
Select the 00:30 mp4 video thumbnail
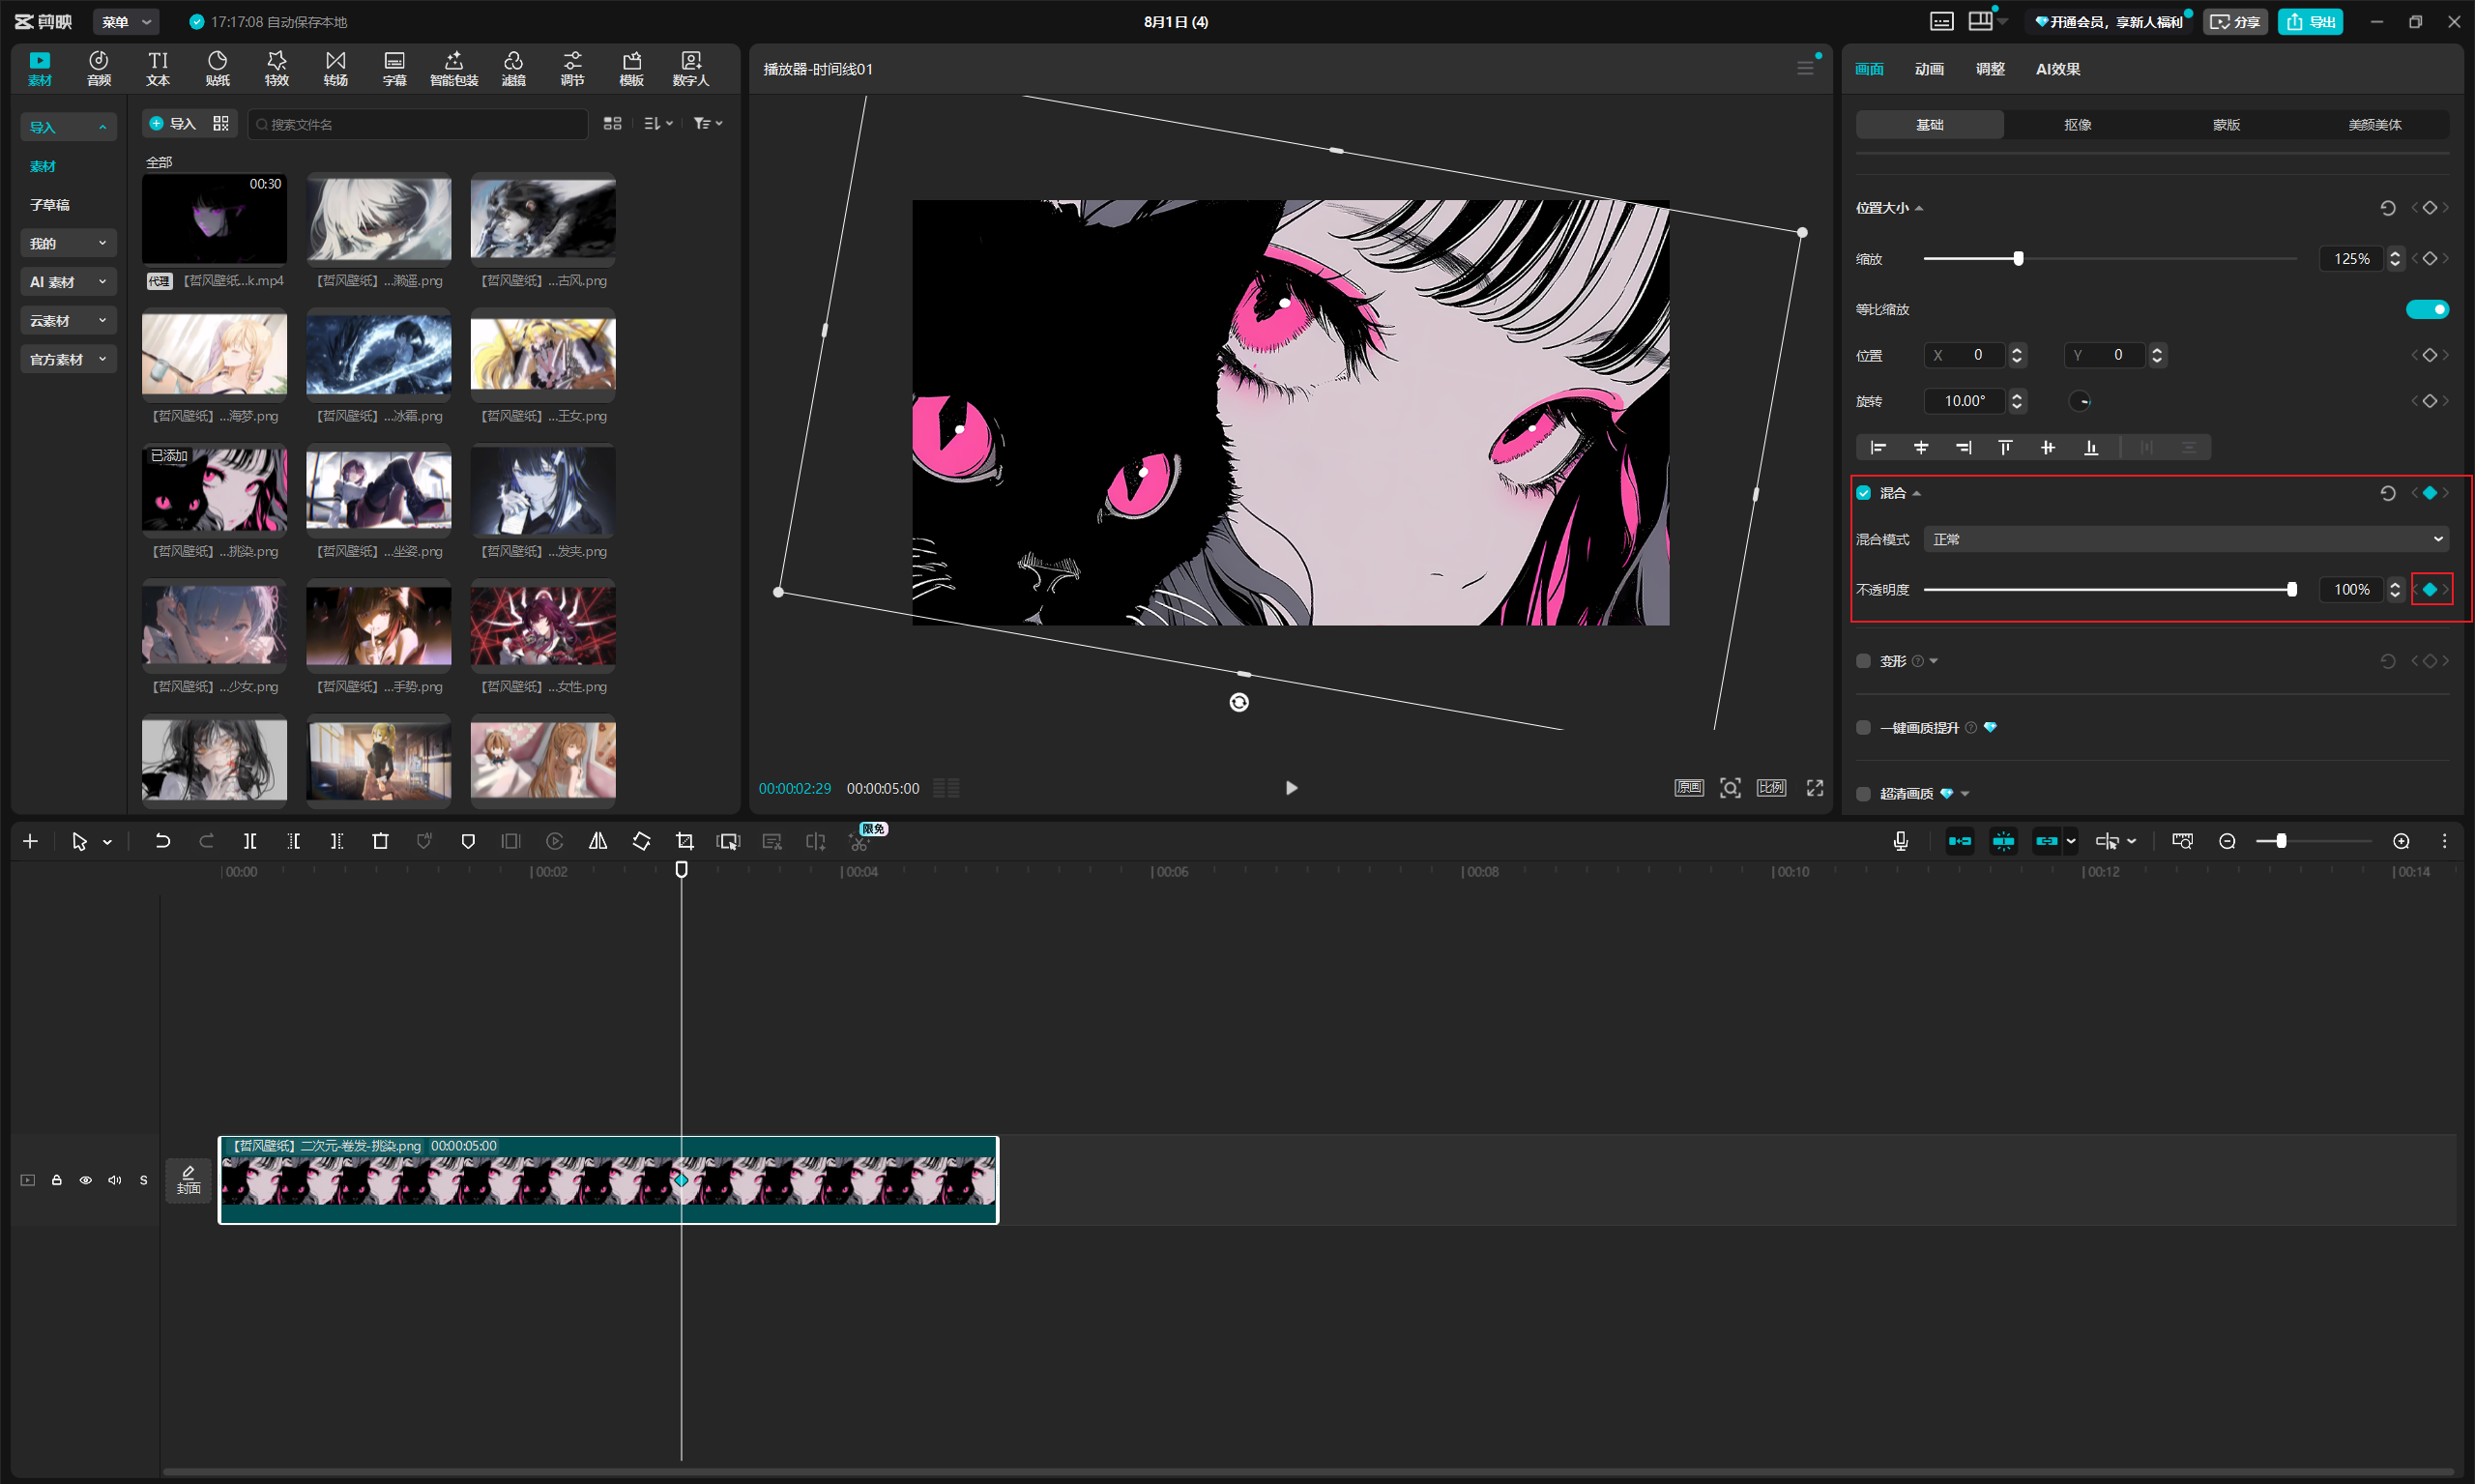(x=214, y=219)
